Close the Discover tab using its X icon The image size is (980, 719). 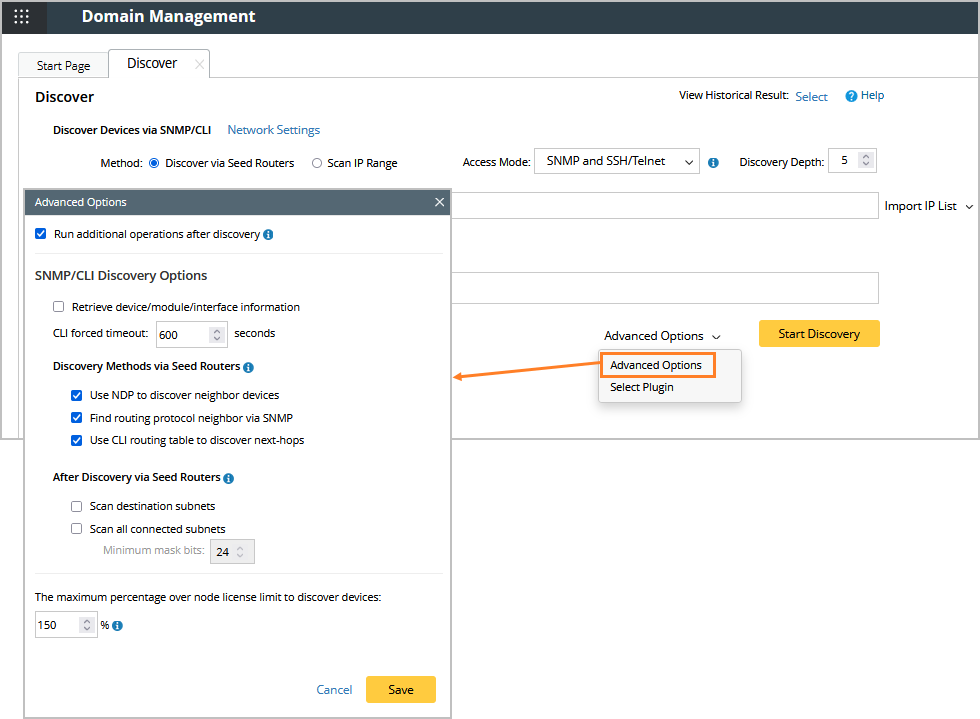199,65
